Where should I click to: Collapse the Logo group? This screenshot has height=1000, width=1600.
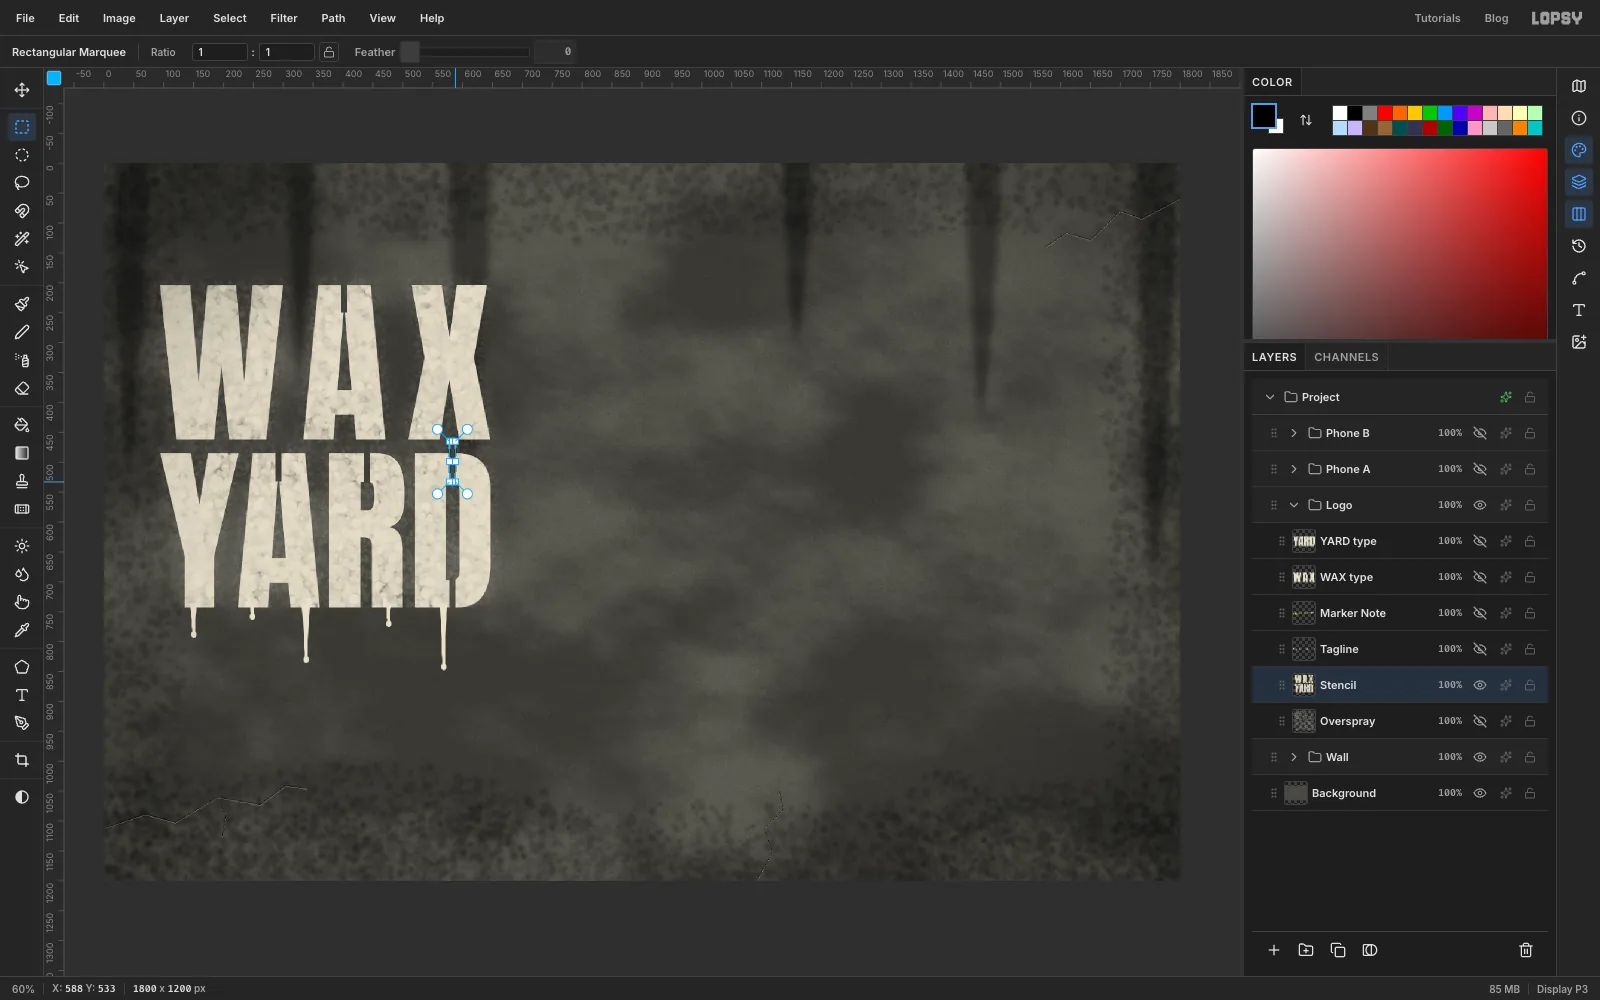1294,505
